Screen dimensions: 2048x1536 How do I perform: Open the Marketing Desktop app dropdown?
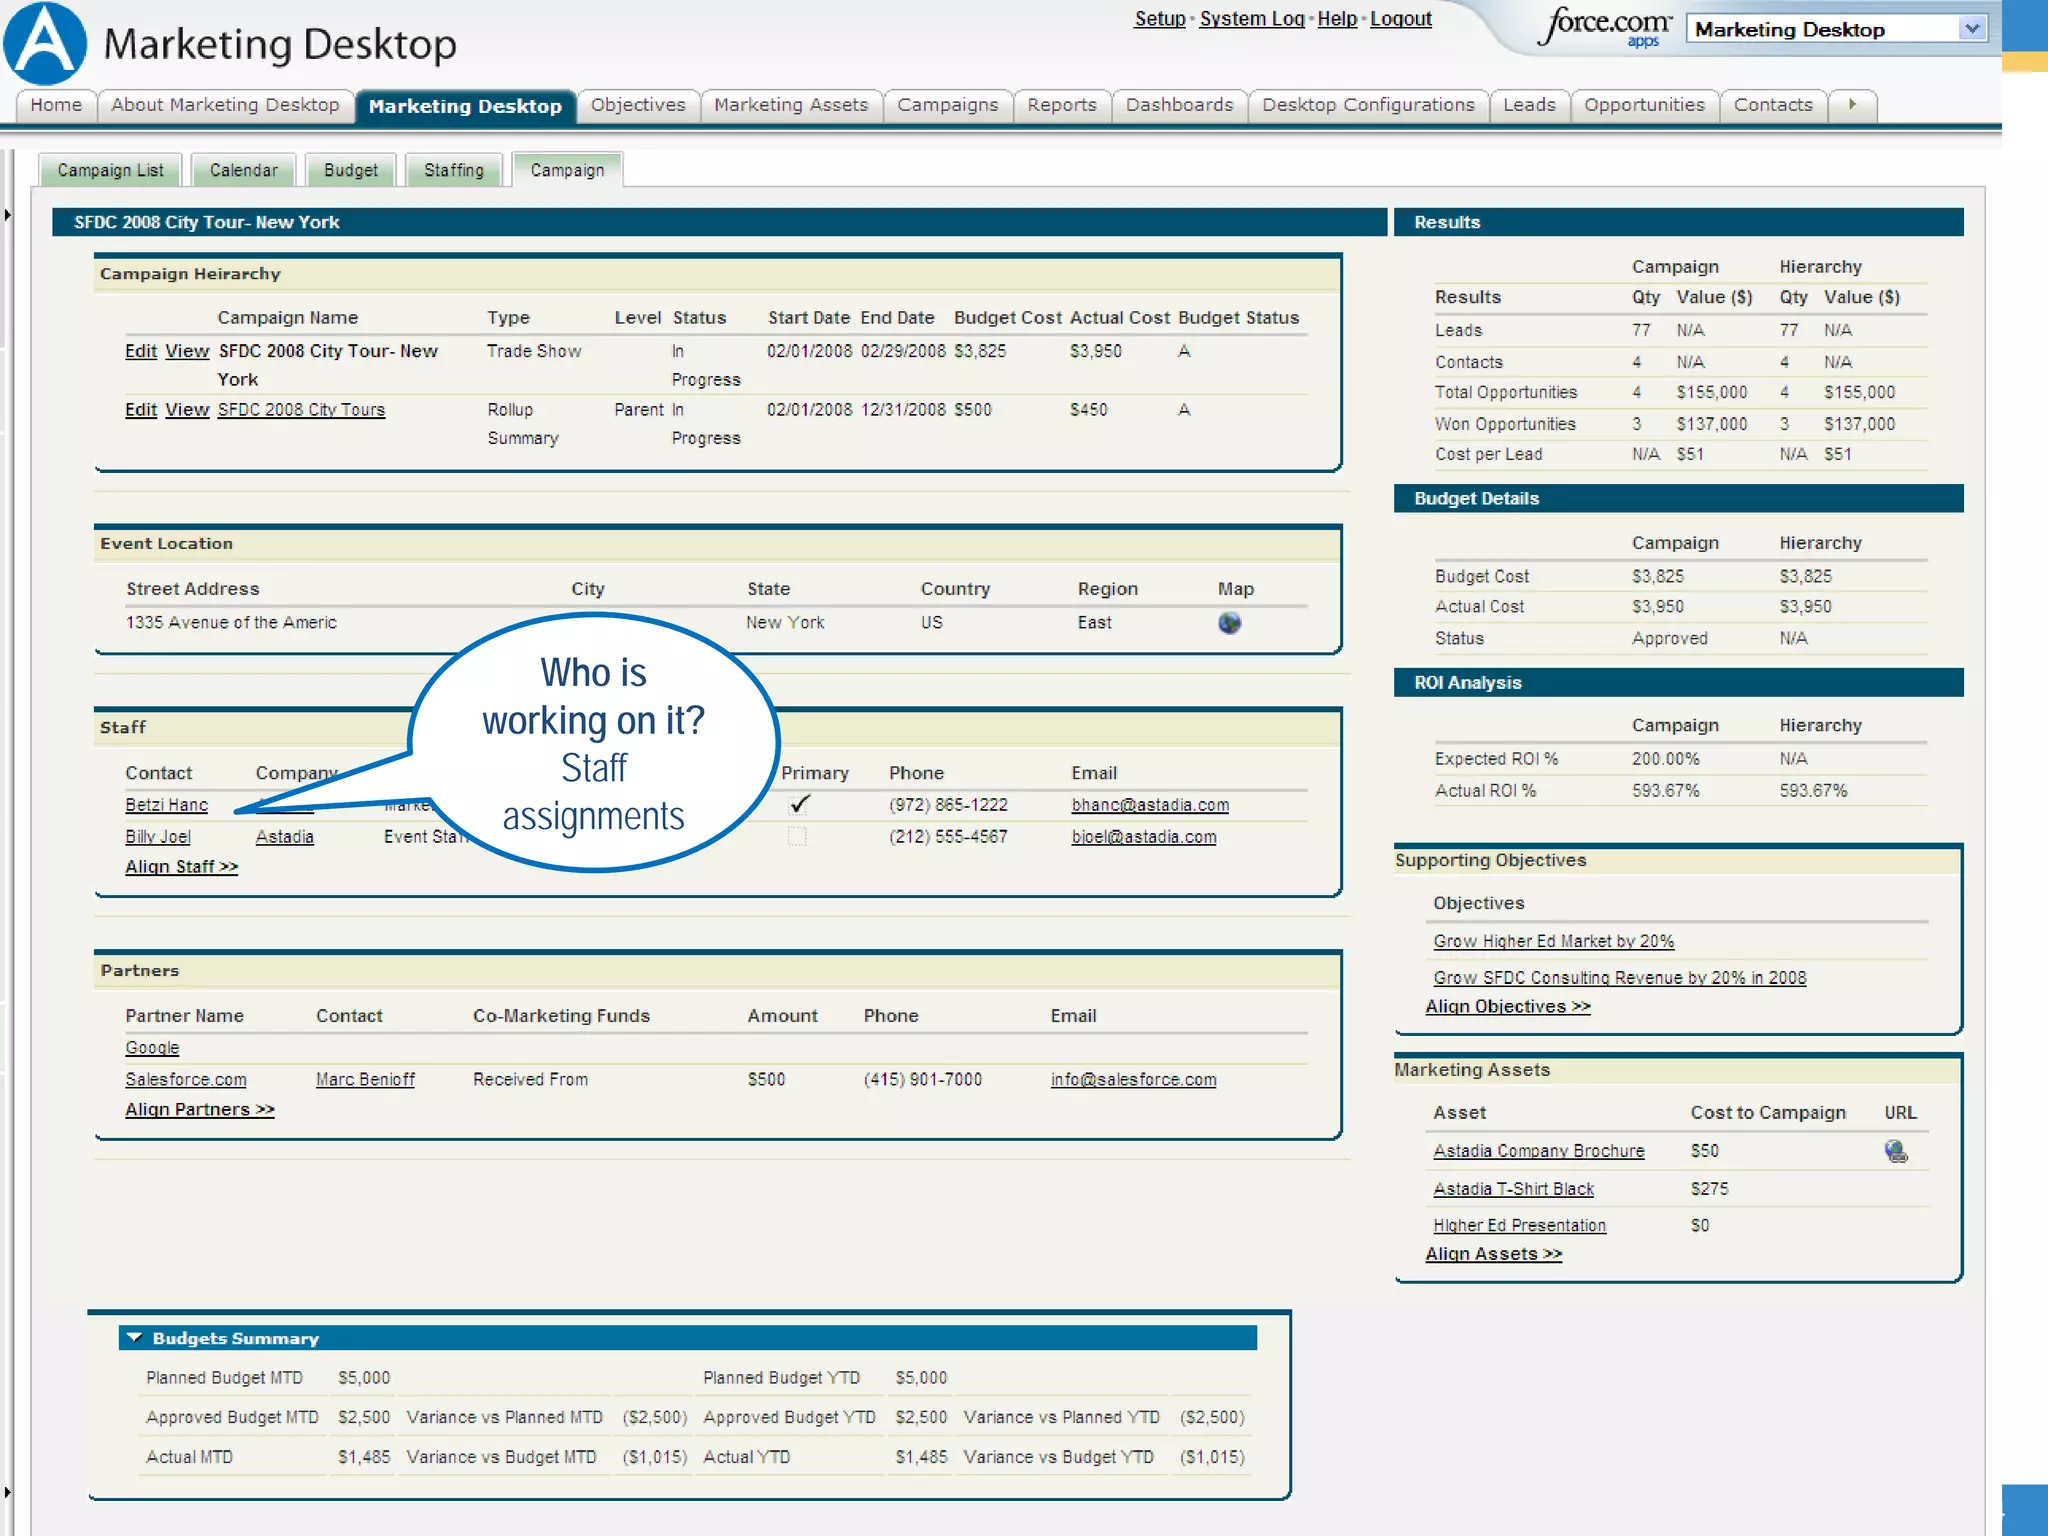pos(1972,29)
